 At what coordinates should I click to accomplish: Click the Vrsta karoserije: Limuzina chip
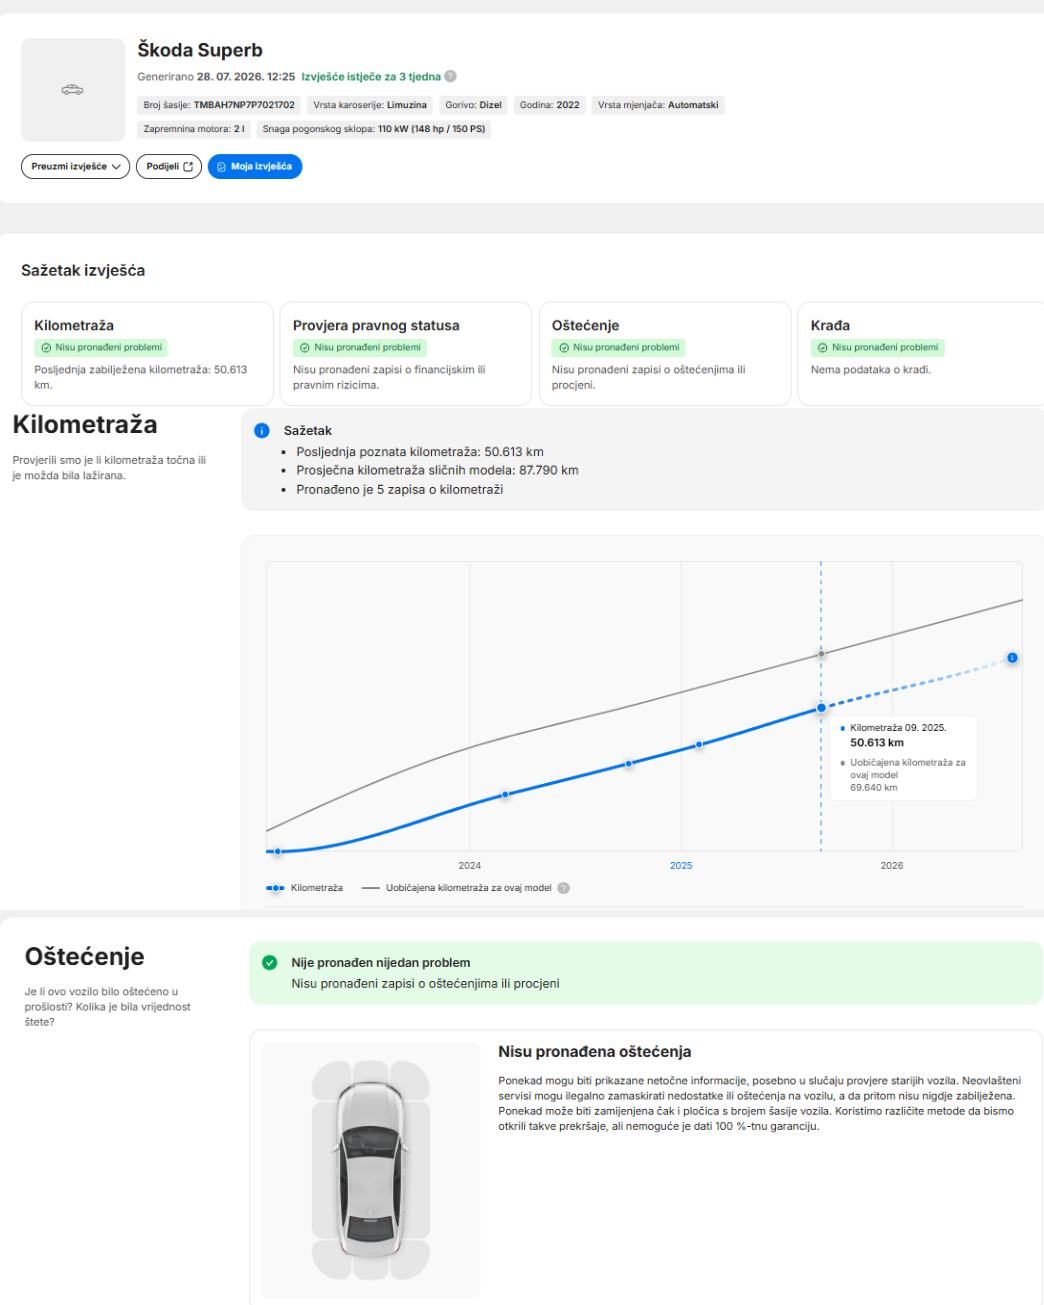pos(370,105)
